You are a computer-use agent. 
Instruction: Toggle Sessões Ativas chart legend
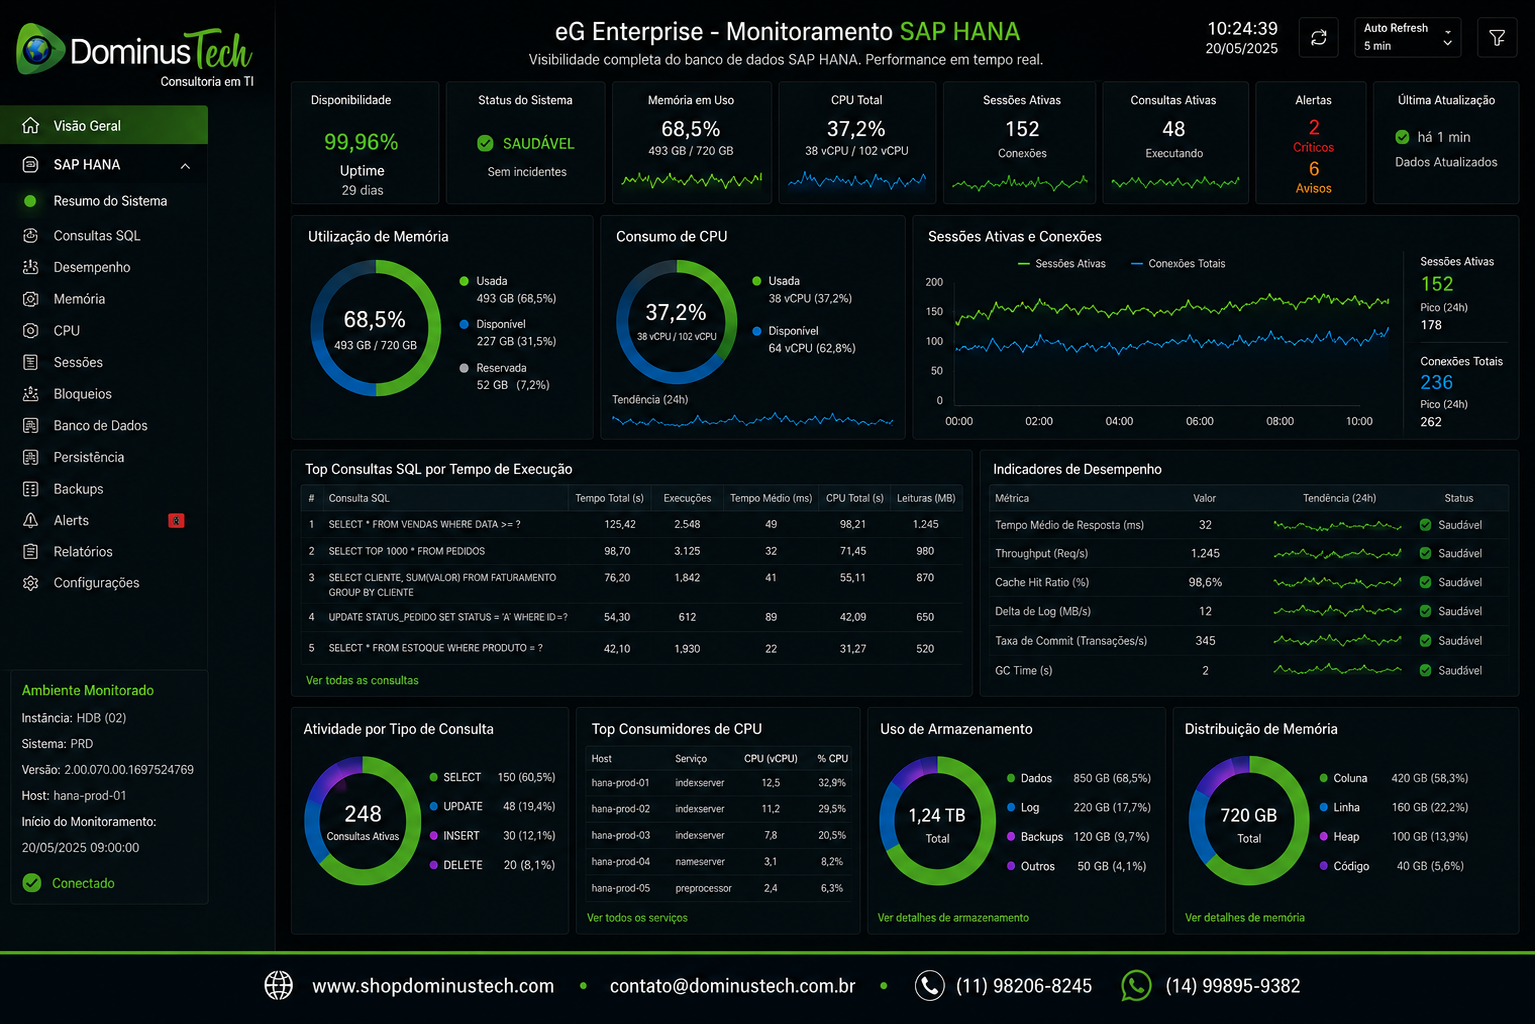click(1061, 264)
